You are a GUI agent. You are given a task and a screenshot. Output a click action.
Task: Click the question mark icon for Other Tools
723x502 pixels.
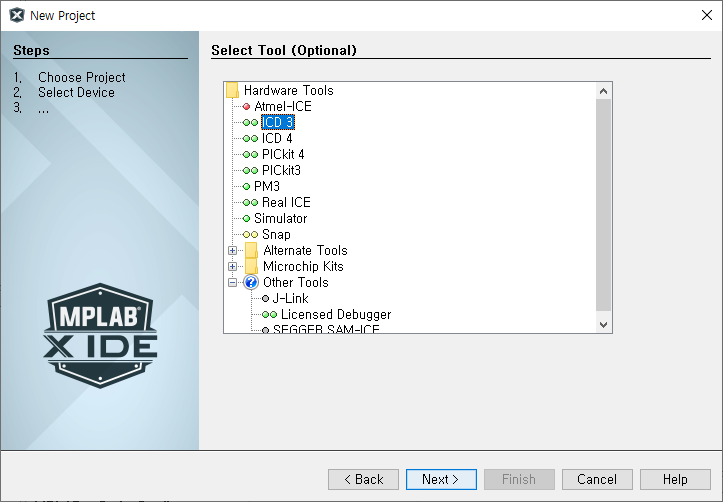click(251, 282)
